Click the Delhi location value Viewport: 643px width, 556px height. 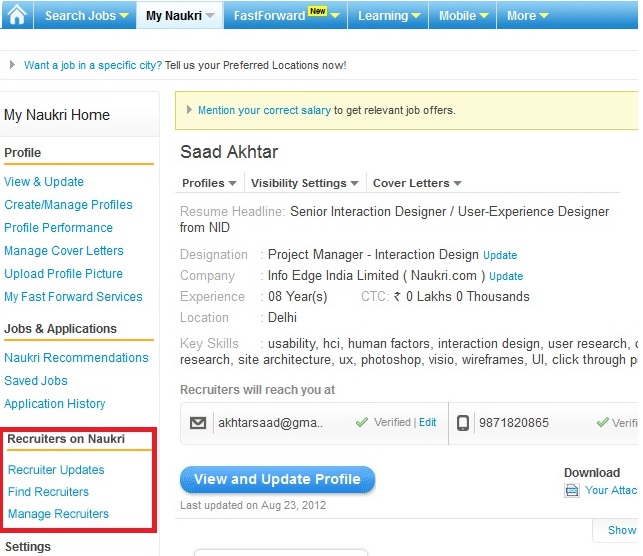point(282,317)
